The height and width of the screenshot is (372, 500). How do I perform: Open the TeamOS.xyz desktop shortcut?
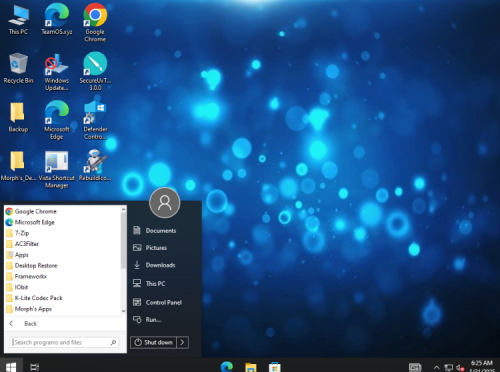click(x=57, y=19)
